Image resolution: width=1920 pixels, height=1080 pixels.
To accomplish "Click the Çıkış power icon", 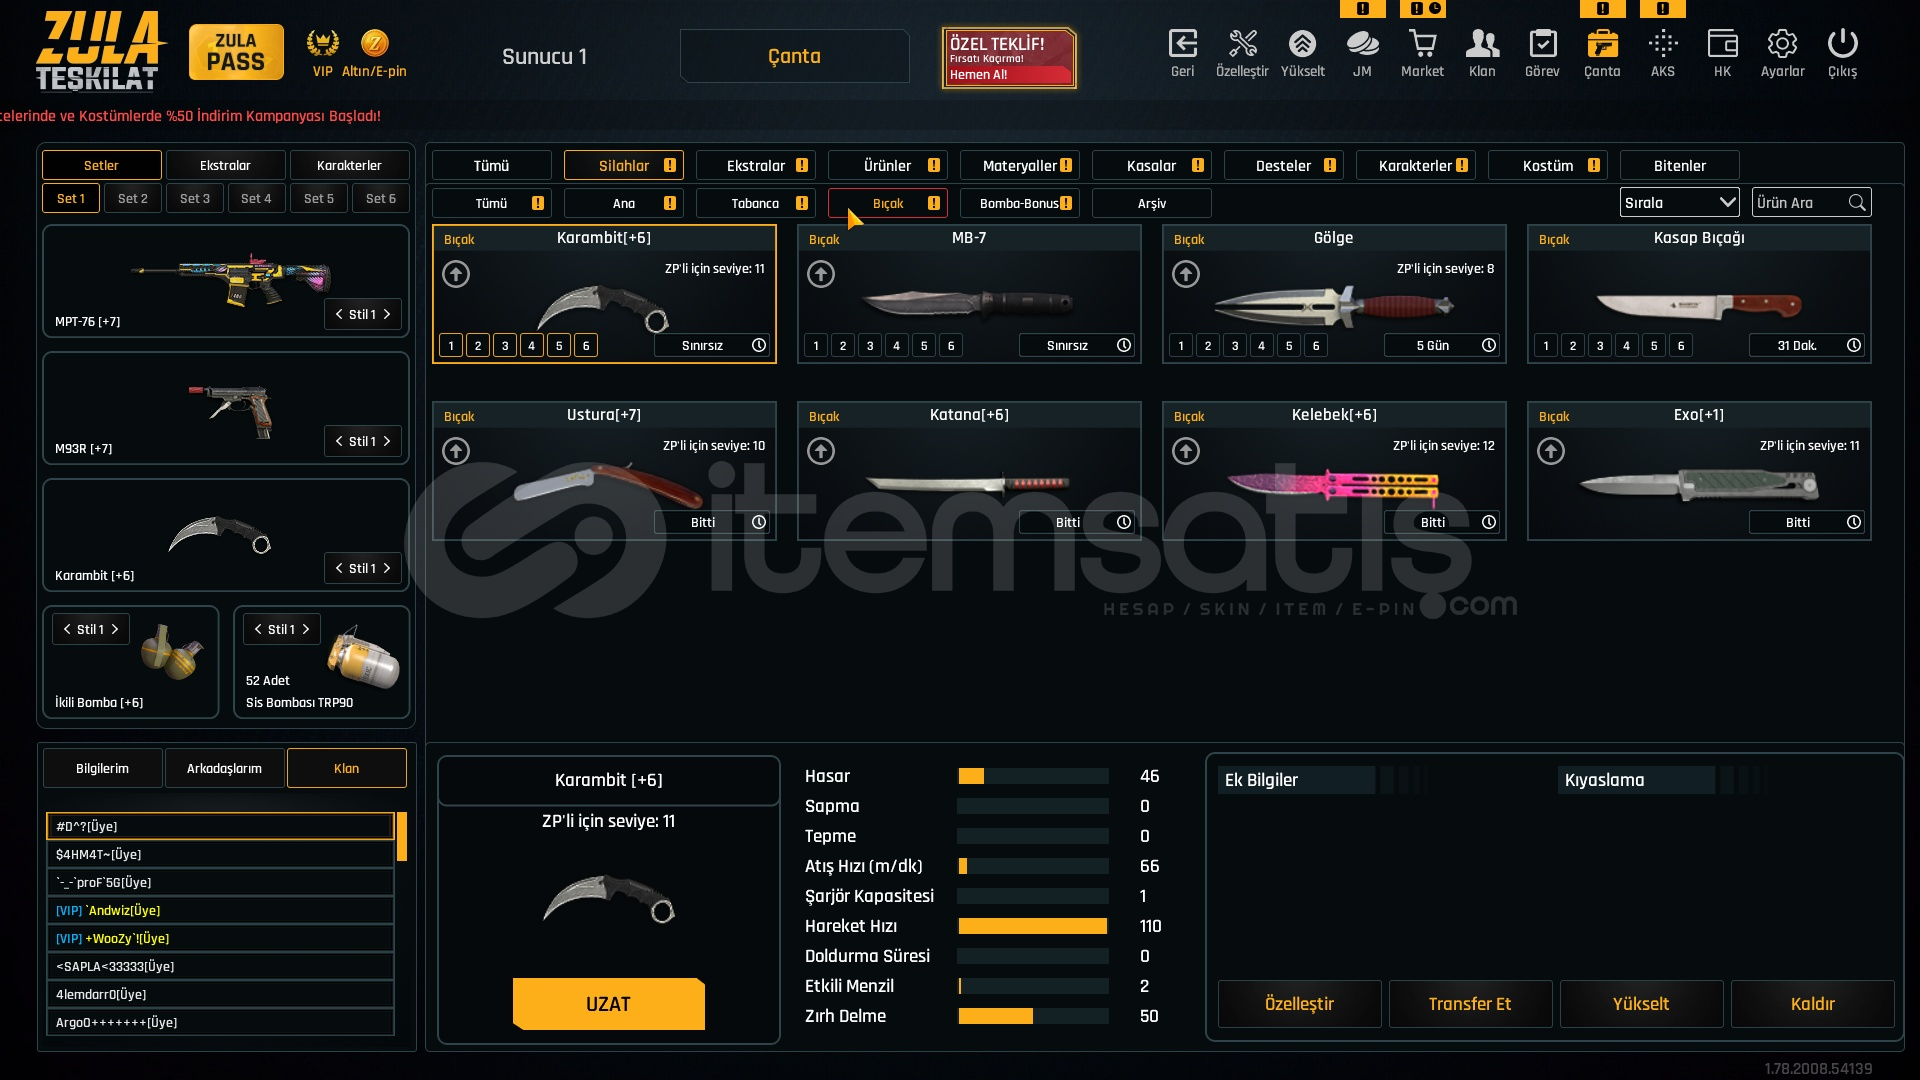I will click(x=1842, y=44).
